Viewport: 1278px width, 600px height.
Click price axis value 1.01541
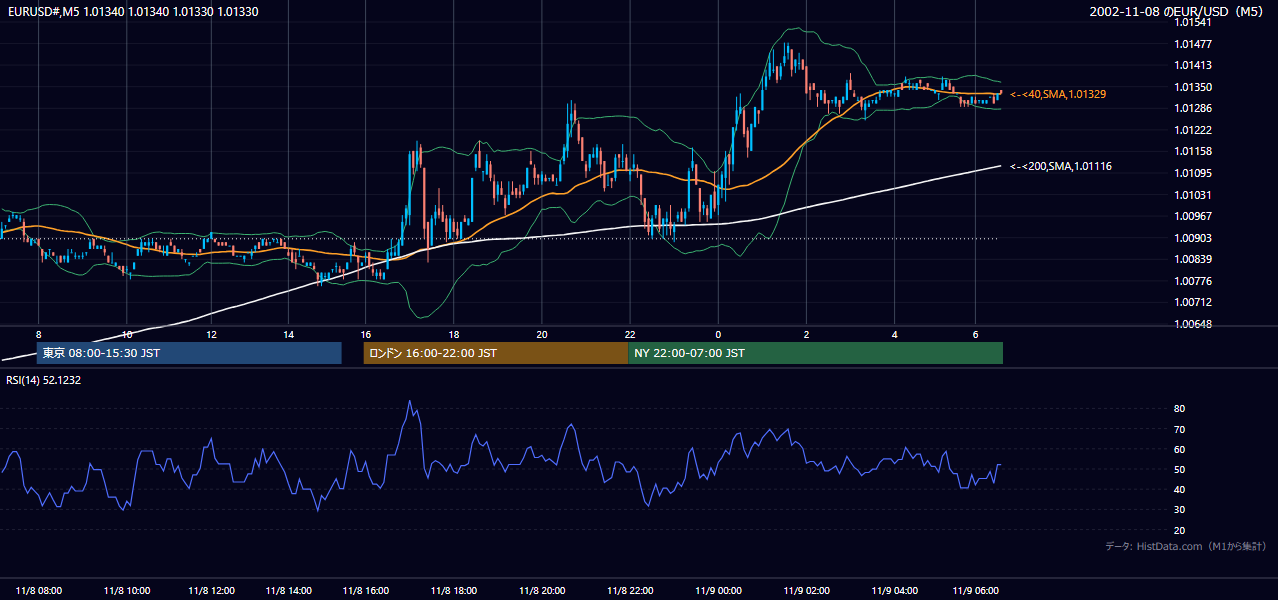pos(1194,23)
